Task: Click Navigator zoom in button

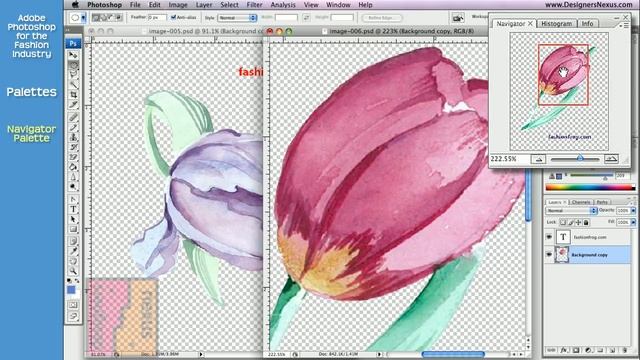Action: [x=611, y=159]
